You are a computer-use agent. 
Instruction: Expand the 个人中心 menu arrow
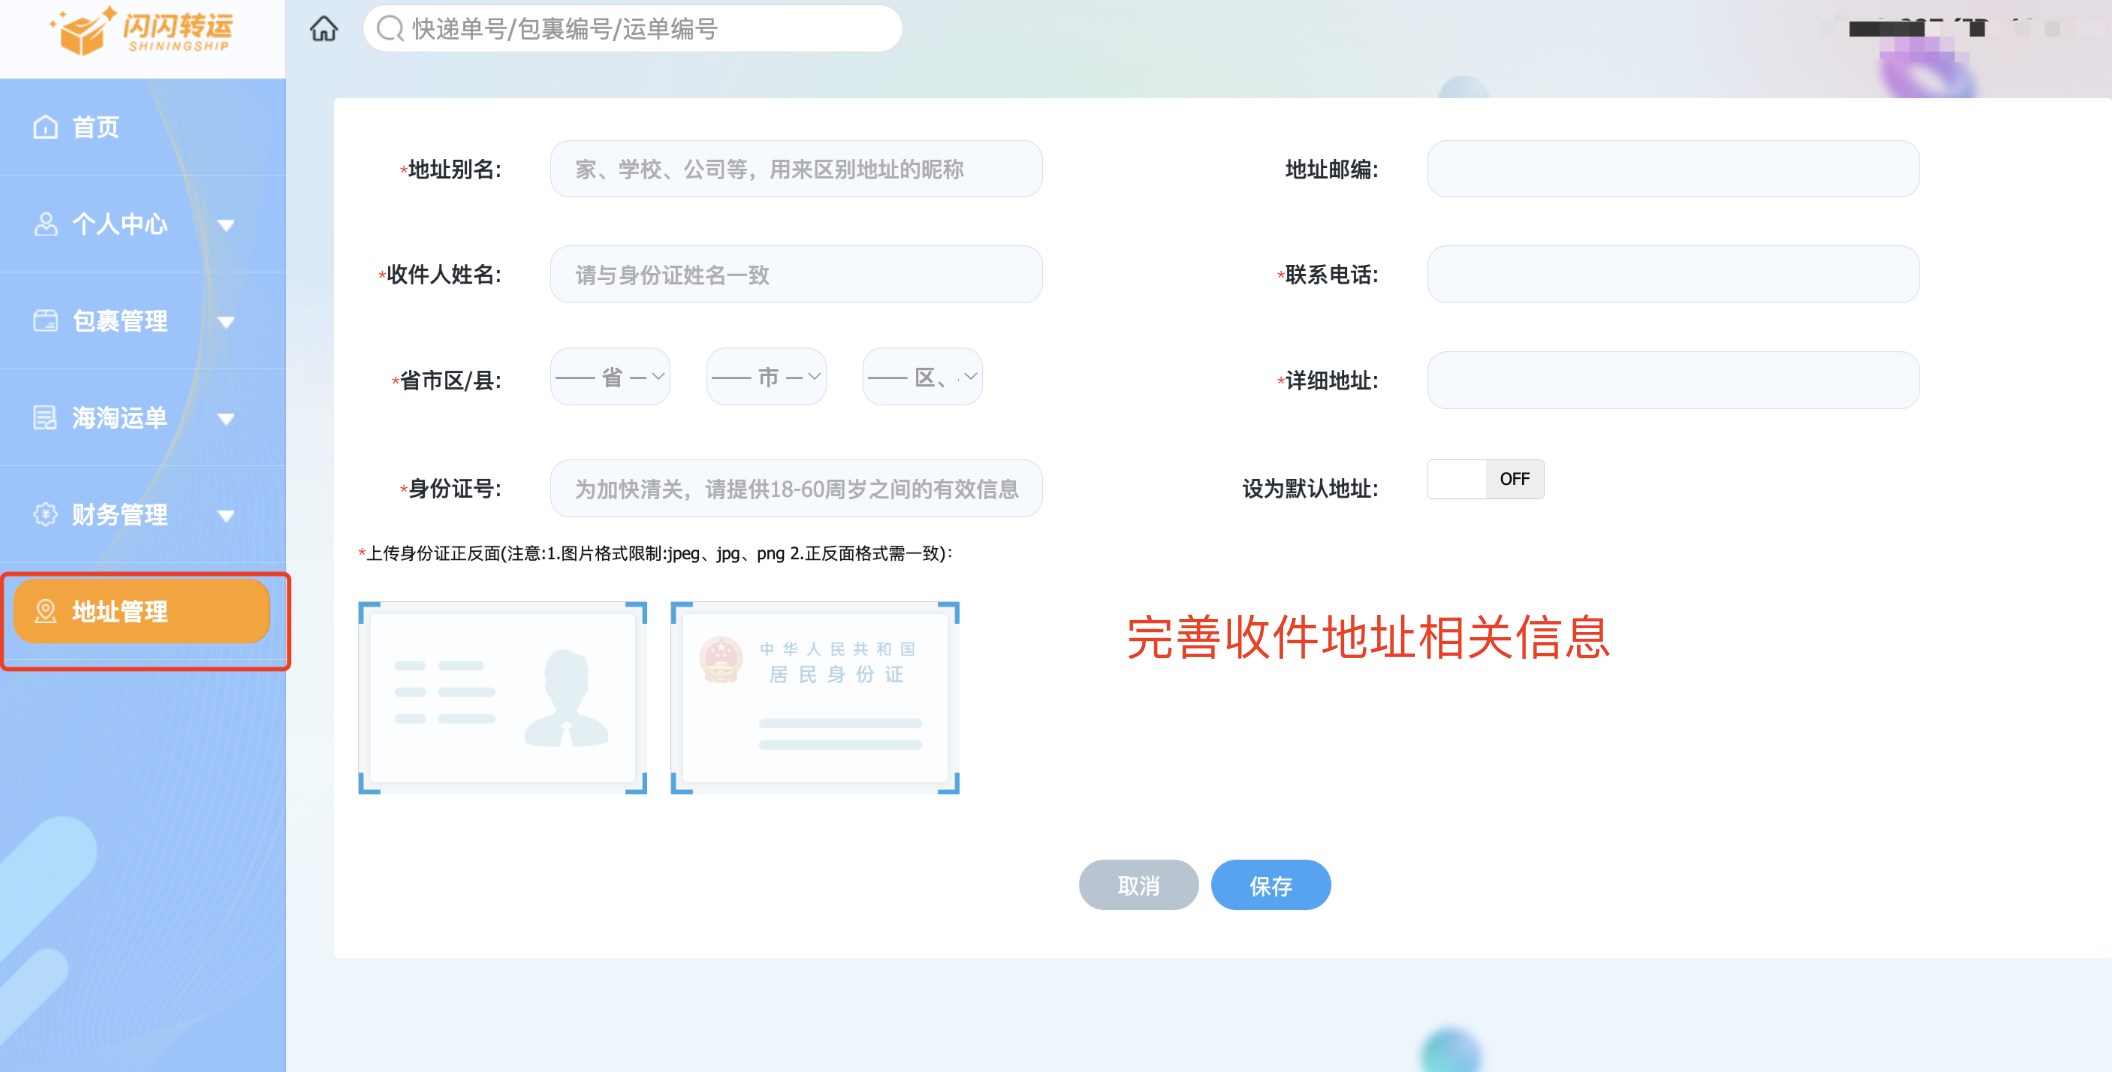click(x=226, y=225)
